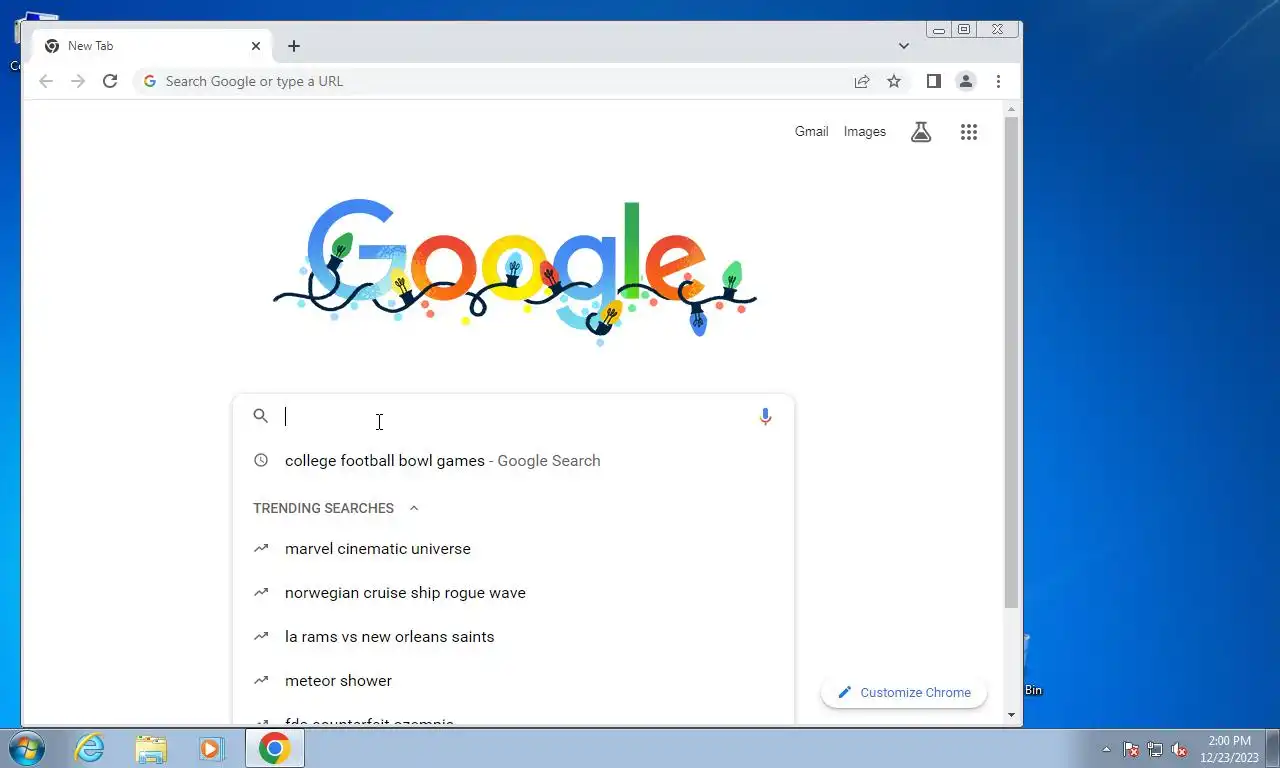This screenshot has height=768, width=1280.
Task: Click the magnifier icon in search box
Action: pyautogui.click(x=260, y=416)
